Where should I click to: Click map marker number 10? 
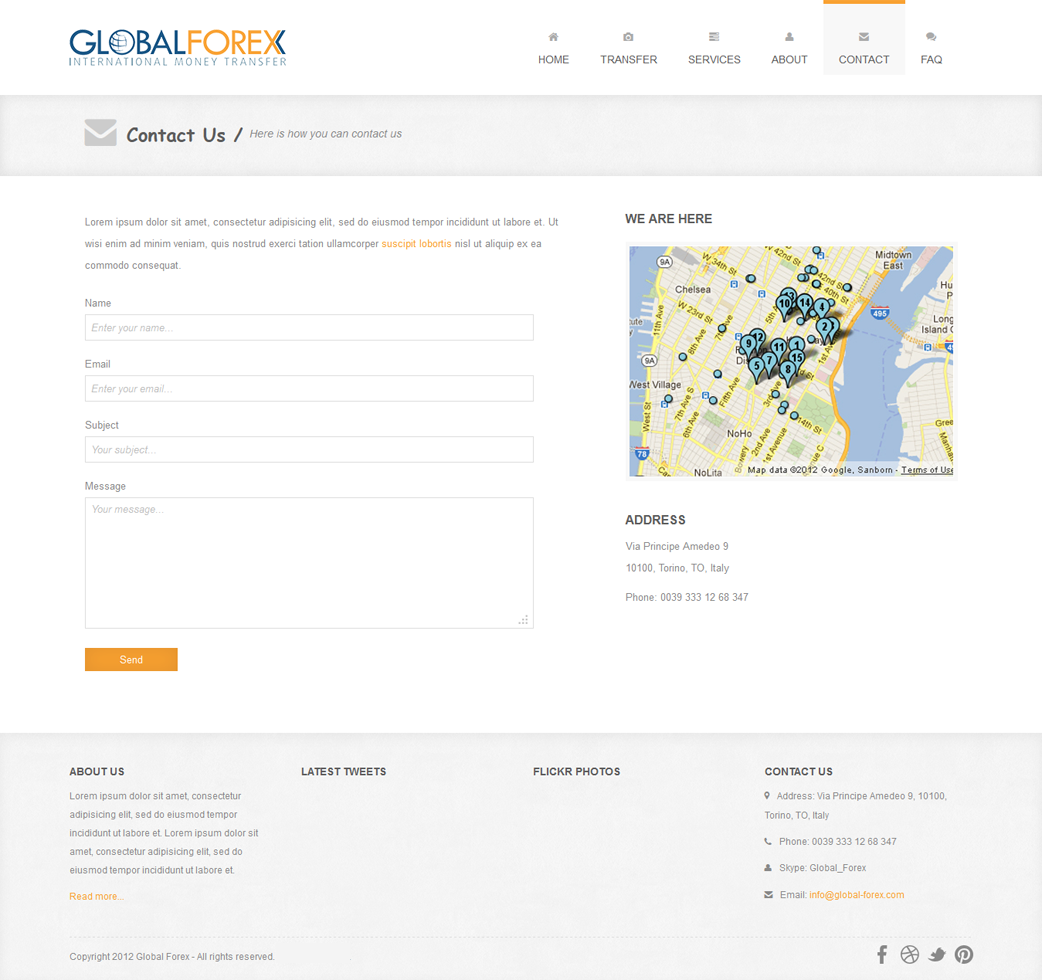(784, 306)
